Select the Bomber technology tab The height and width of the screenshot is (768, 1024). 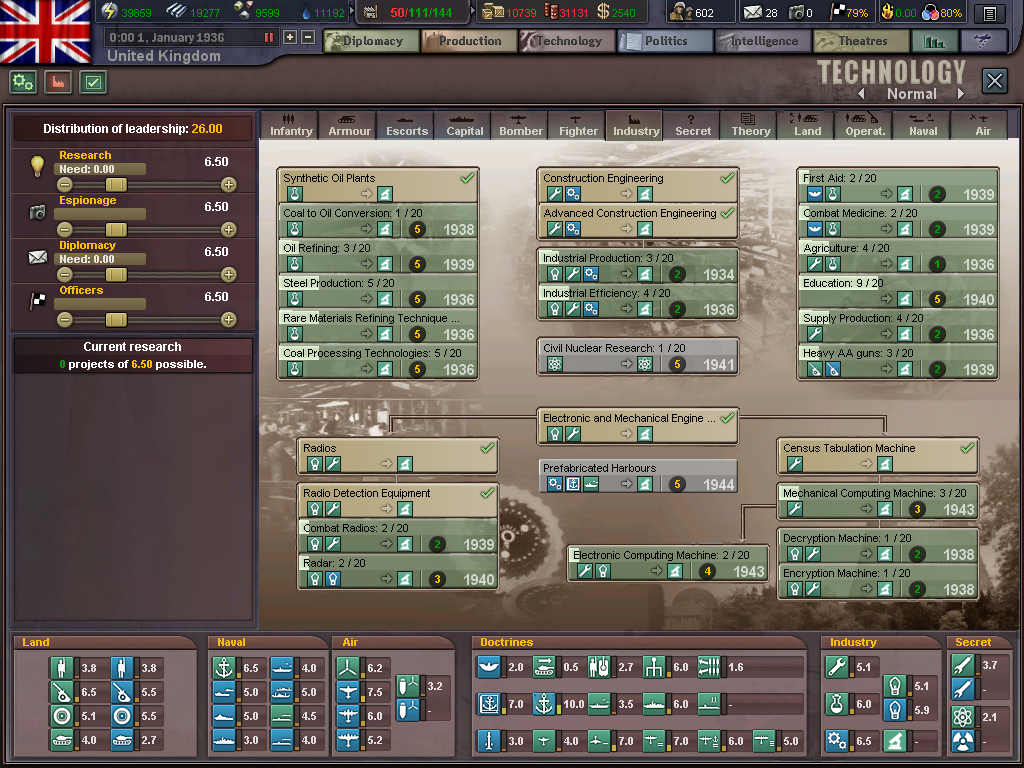(x=520, y=125)
